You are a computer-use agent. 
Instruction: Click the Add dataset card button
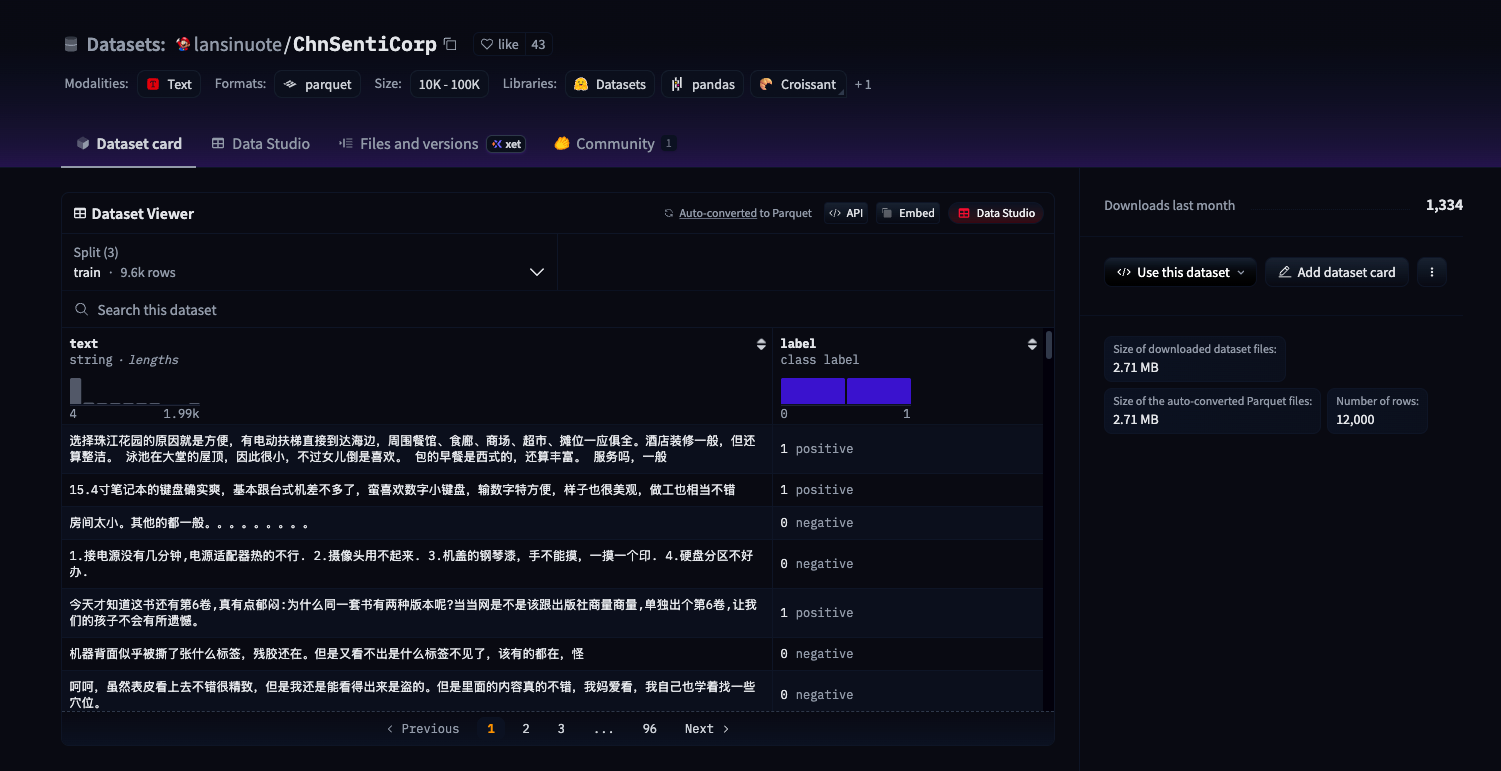[x=1337, y=272]
